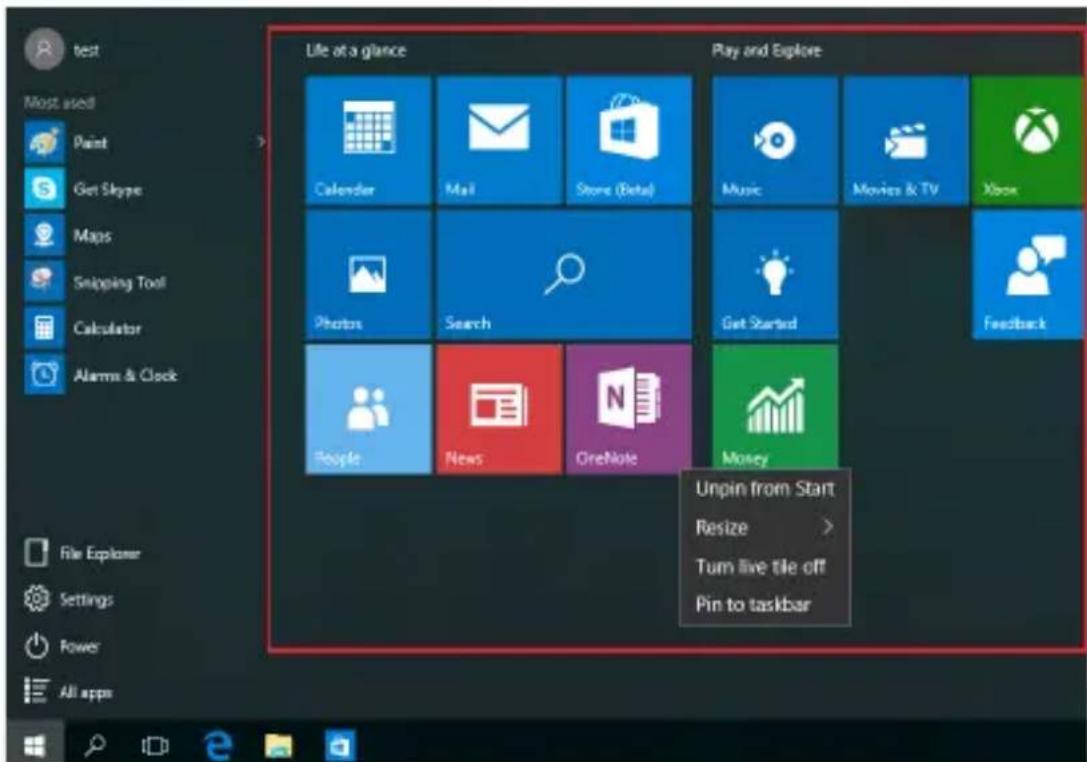Open the Money tile
Screen dimensions: 1087x762
click(775, 408)
